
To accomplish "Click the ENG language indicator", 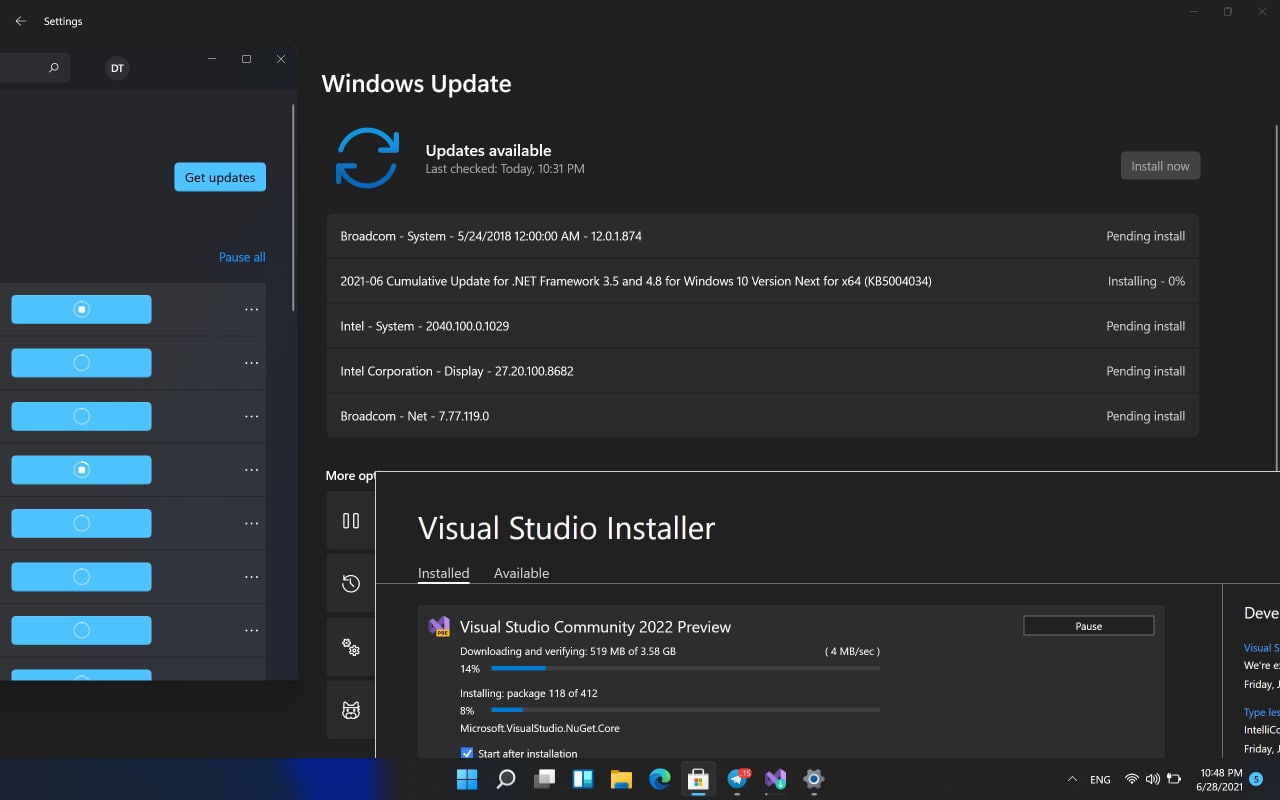I will (1100, 779).
